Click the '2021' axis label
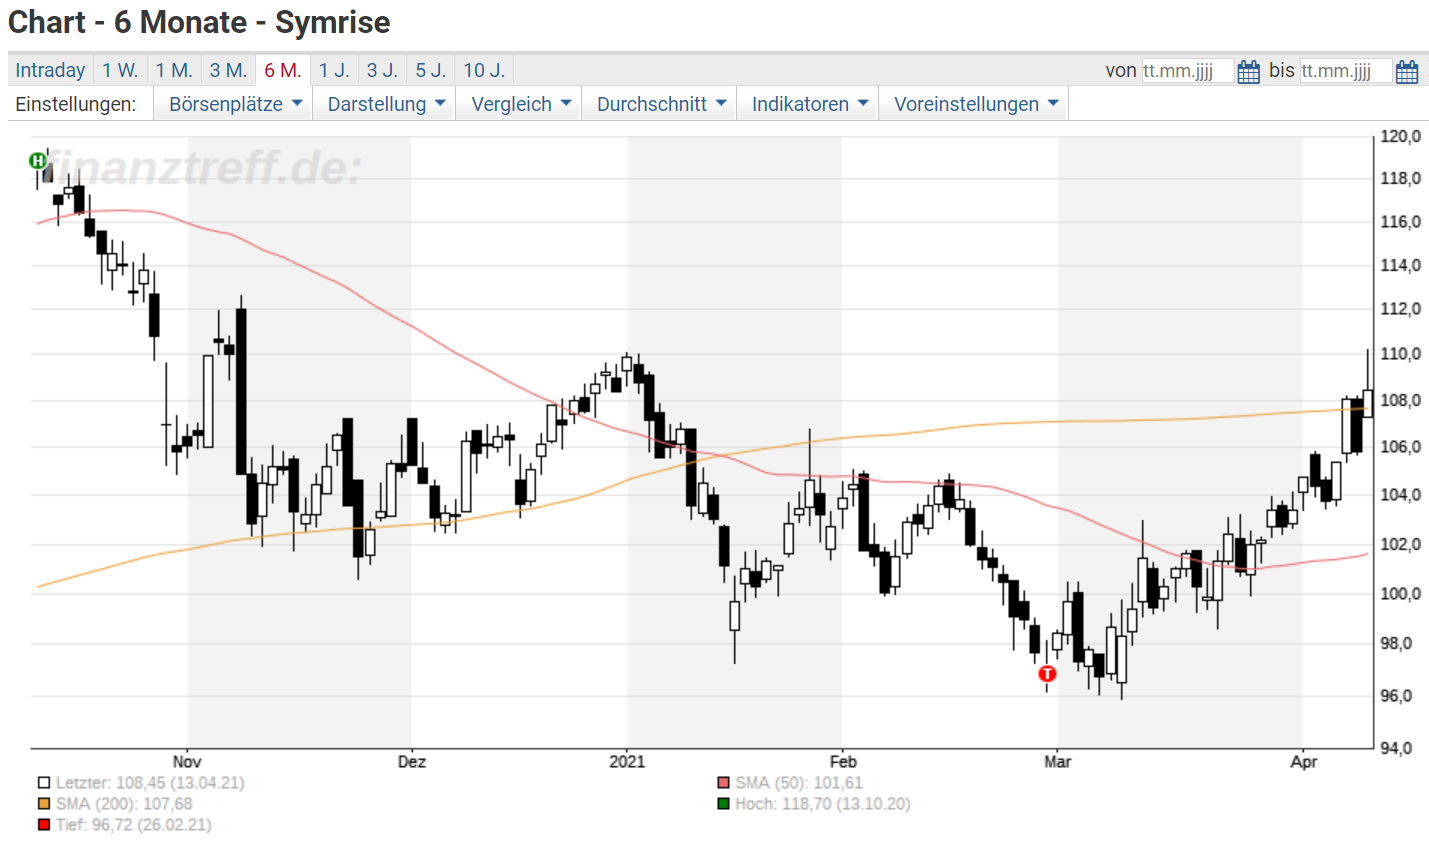Image resolution: width=1429 pixels, height=850 pixels. 627,762
